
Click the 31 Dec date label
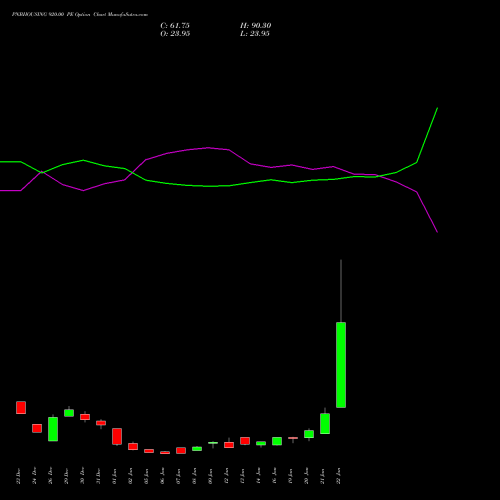[x=98, y=476]
